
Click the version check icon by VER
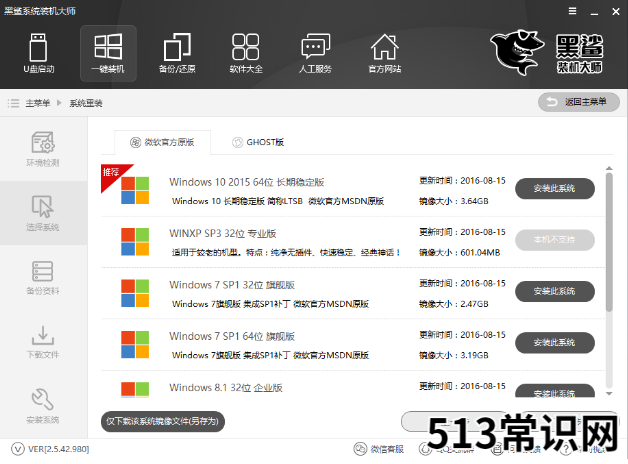pos(18,449)
